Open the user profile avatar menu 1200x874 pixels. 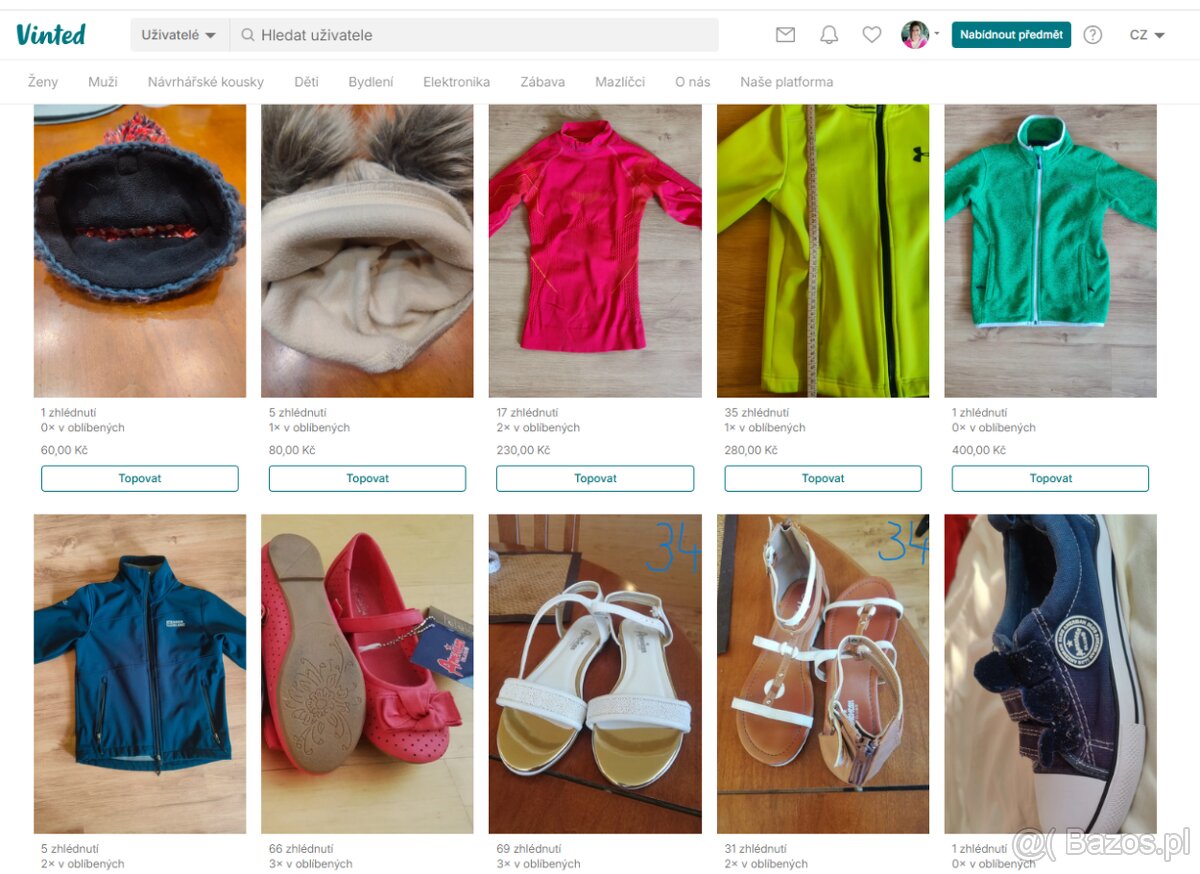point(916,35)
